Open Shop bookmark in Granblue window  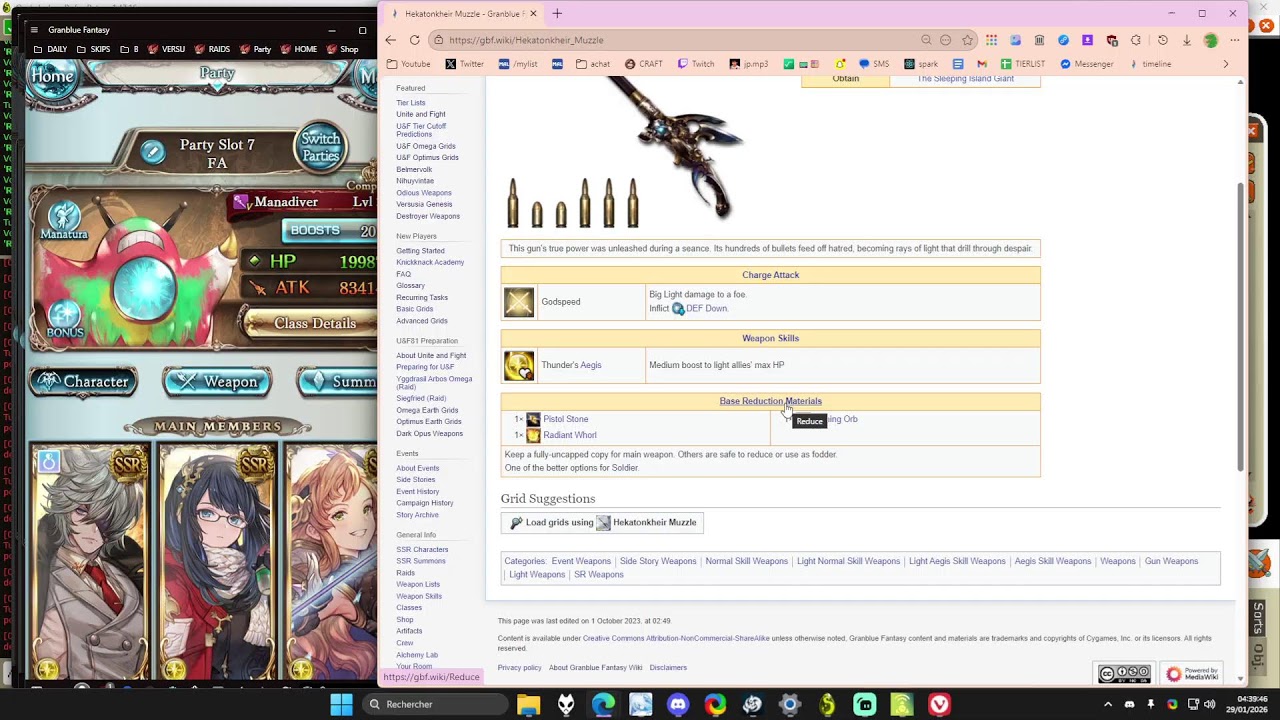pyautogui.click(x=342, y=49)
